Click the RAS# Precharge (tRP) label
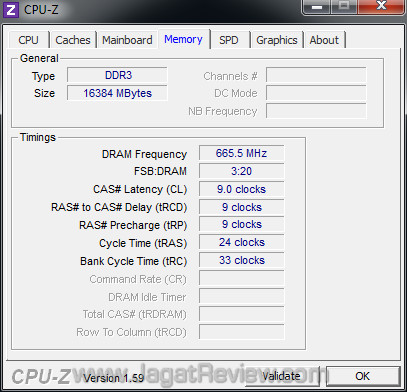Screen dimensions: 407x392 133,225
